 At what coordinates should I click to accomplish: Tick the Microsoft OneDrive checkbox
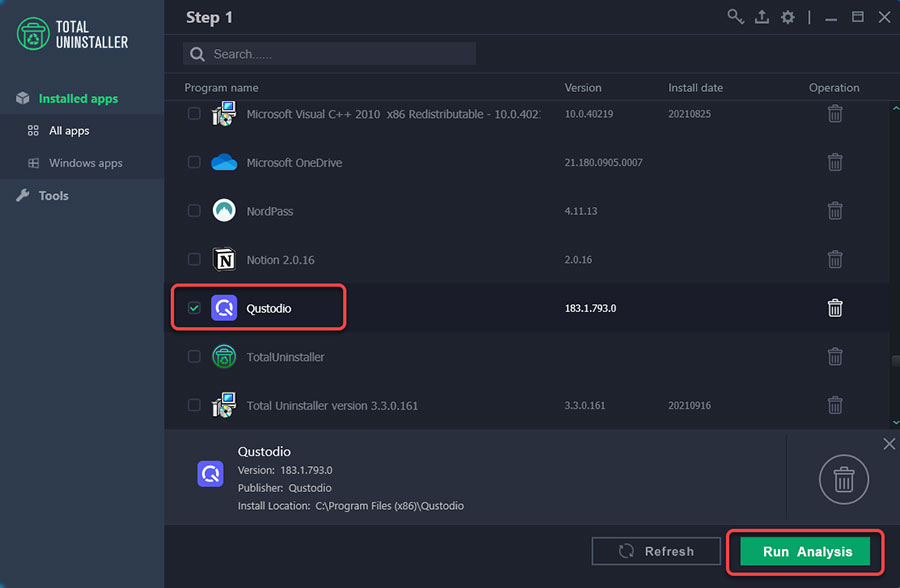[x=194, y=163]
